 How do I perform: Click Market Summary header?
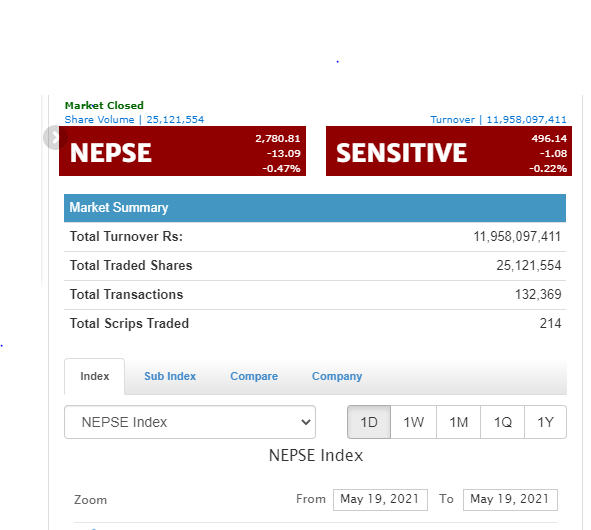tap(315, 208)
